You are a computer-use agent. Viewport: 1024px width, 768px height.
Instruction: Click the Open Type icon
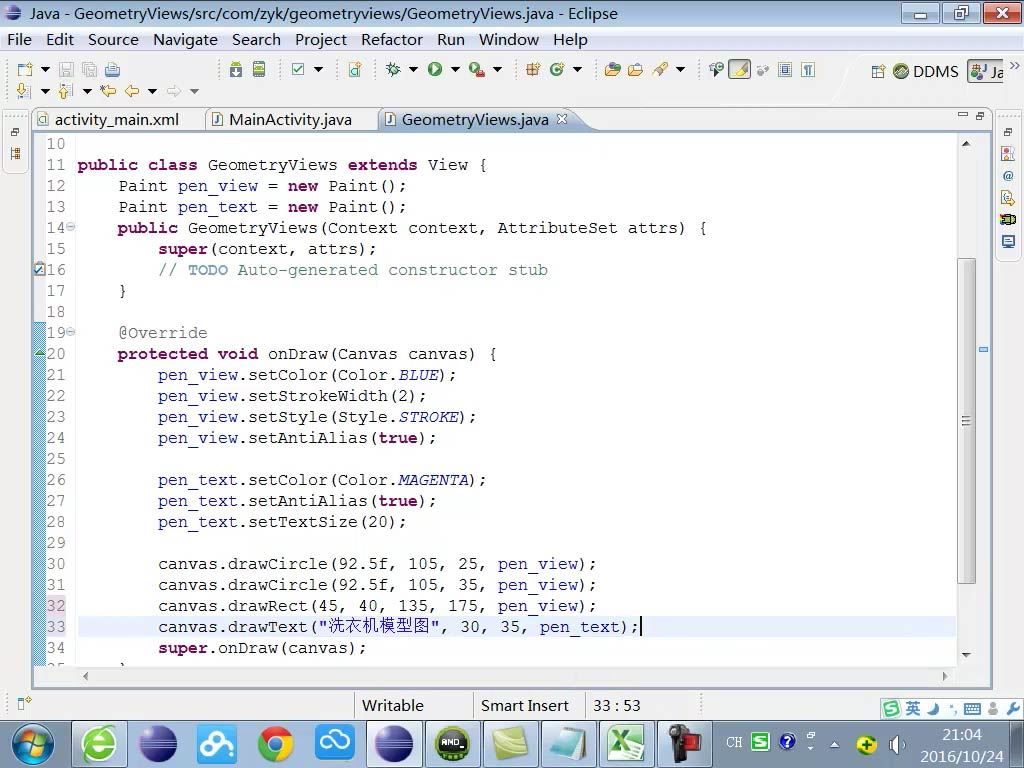click(x=613, y=69)
